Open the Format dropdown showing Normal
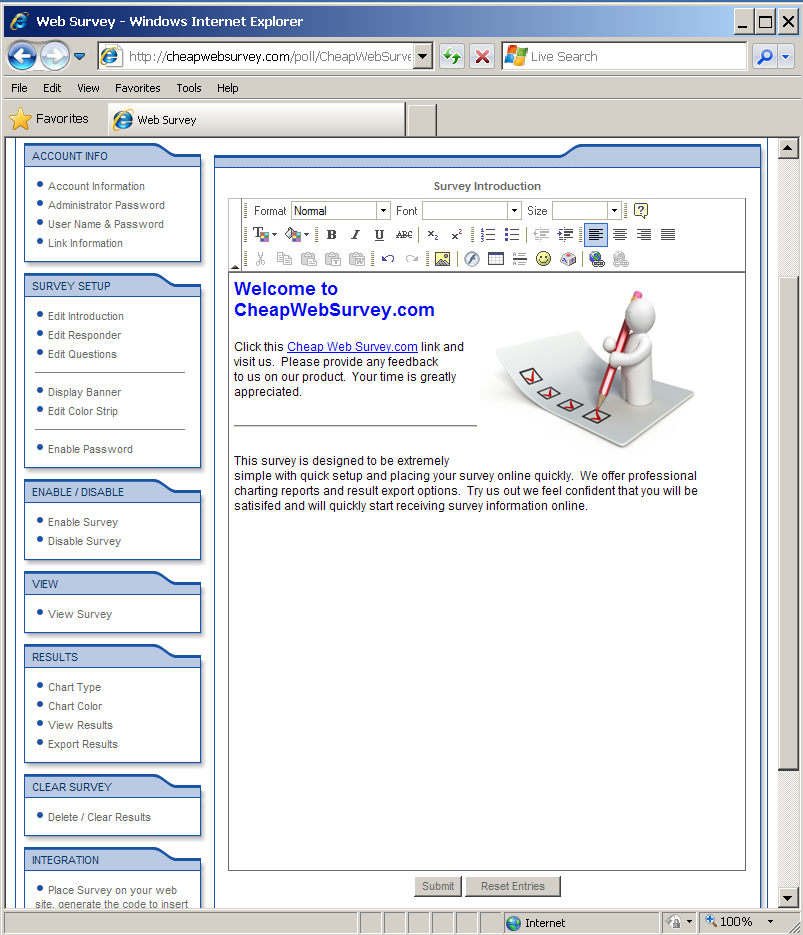Screen dimensions: 803x935 tap(340, 211)
